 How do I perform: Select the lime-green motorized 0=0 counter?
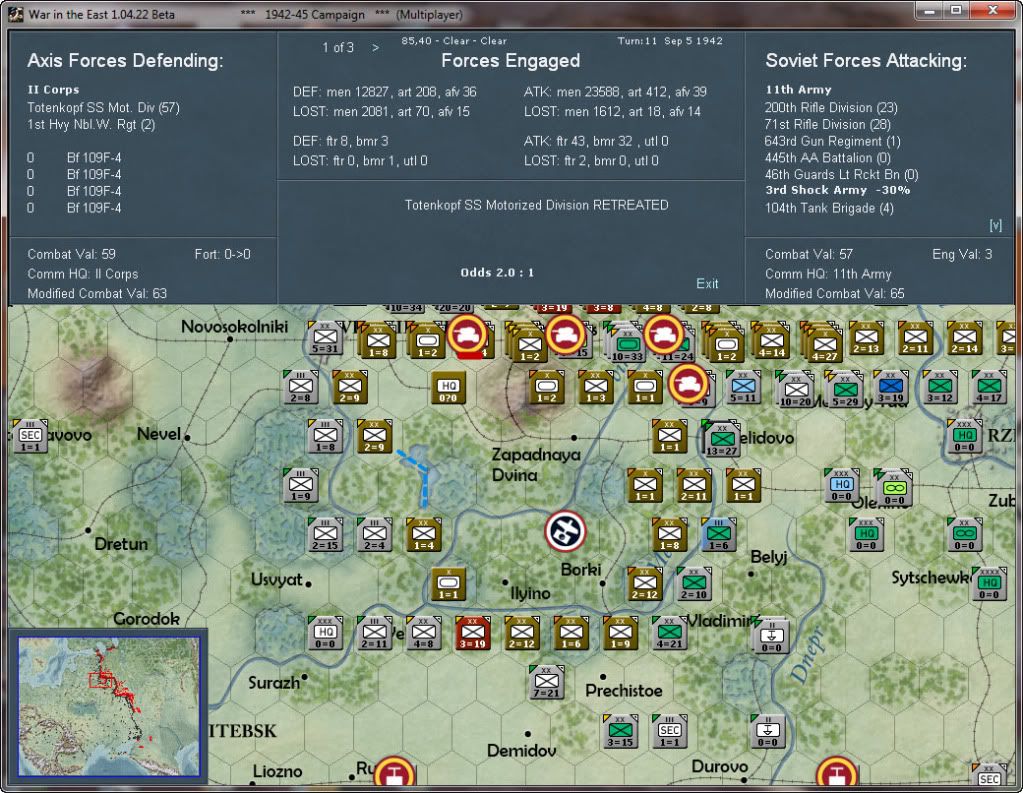click(x=893, y=488)
